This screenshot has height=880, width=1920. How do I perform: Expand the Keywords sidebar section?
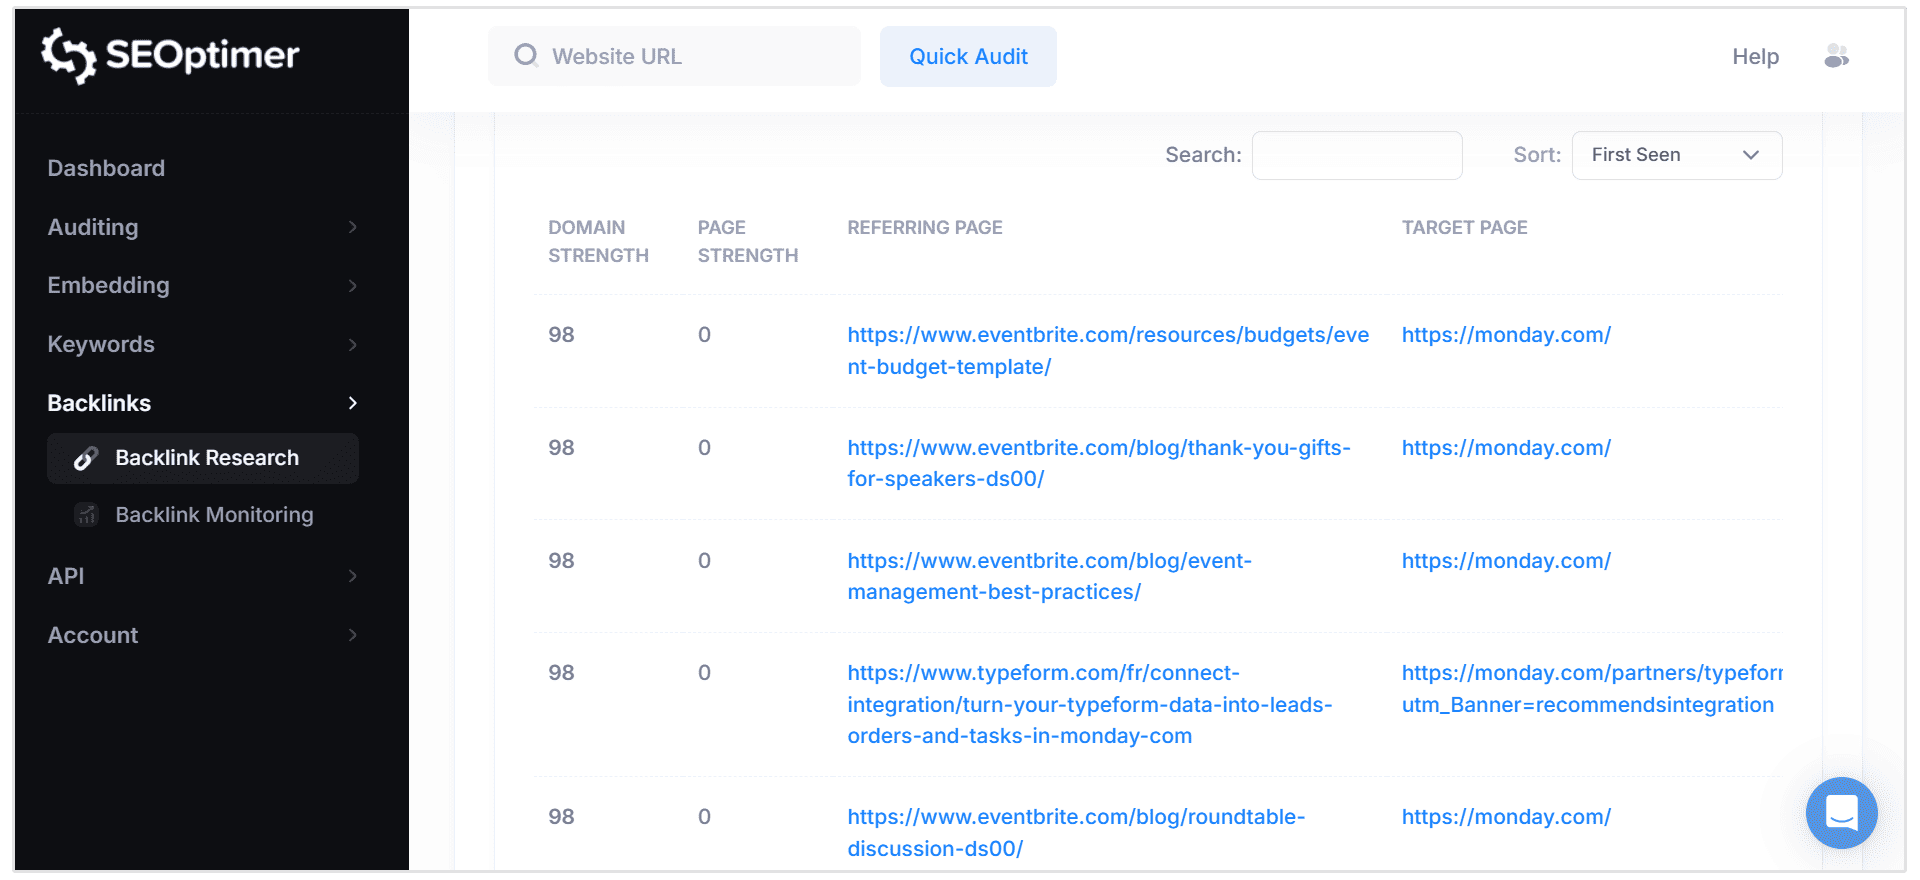click(x=101, y=344)
